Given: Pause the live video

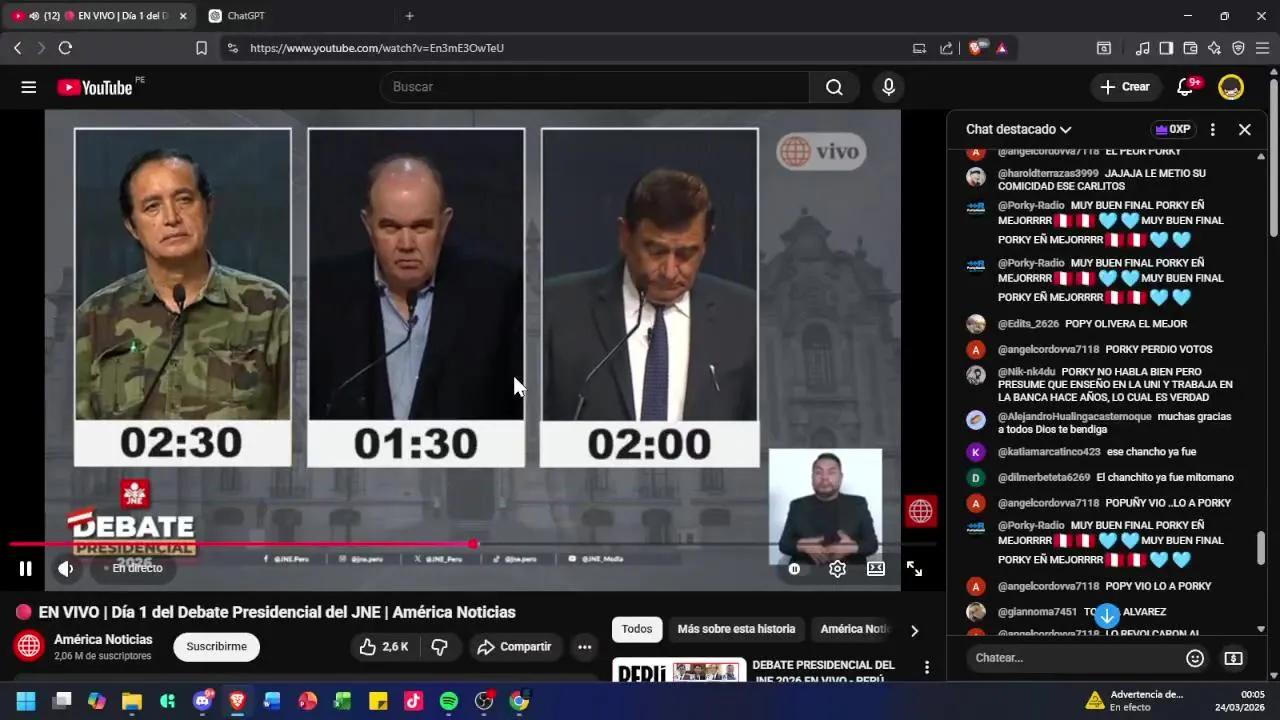Looking at the screenshot, I should coord(26,568).
